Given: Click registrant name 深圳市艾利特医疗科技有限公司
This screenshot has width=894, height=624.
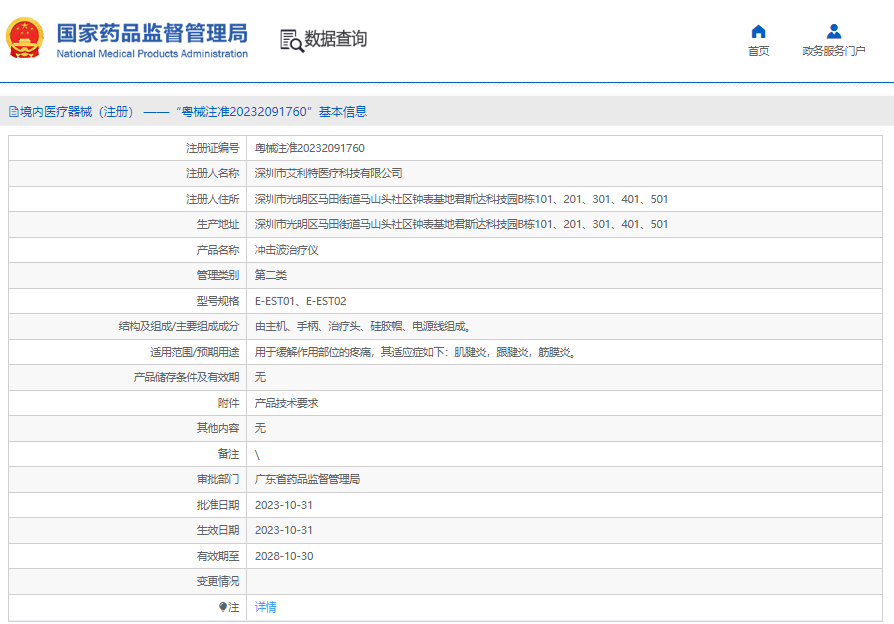Looking at the screenshot, I should 328,173.
